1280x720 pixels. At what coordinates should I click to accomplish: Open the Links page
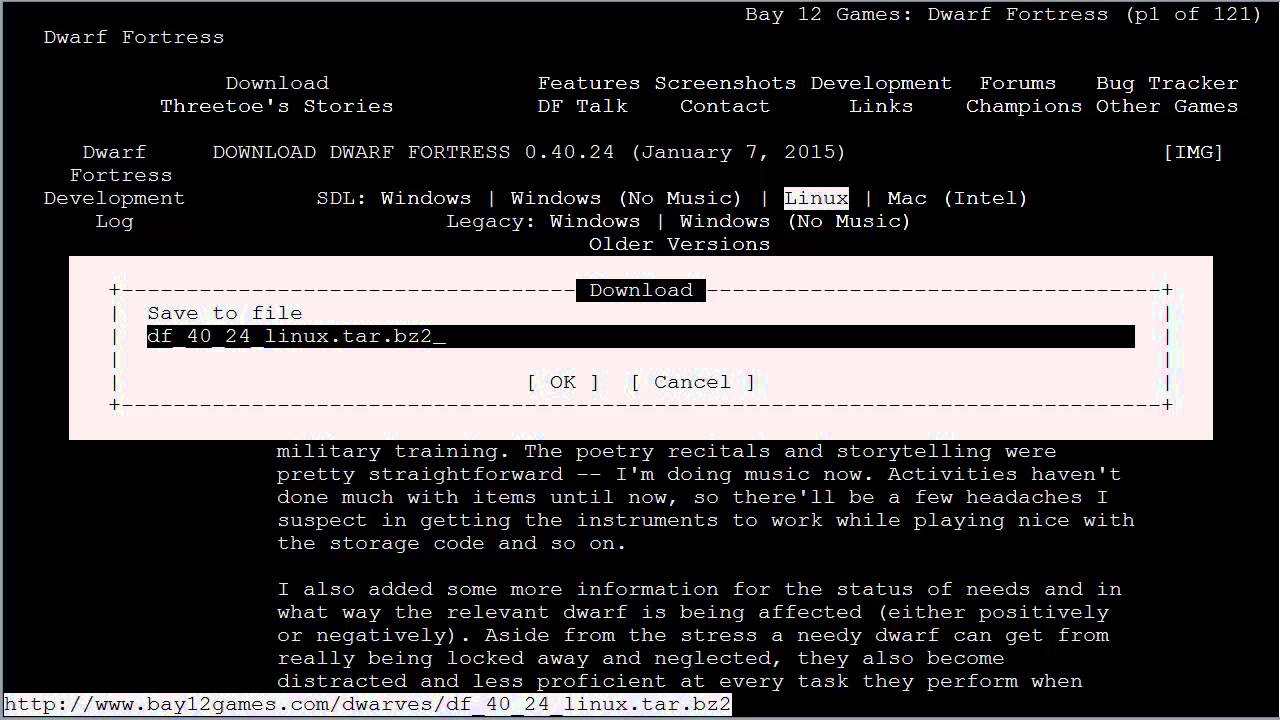click(881, 106)
